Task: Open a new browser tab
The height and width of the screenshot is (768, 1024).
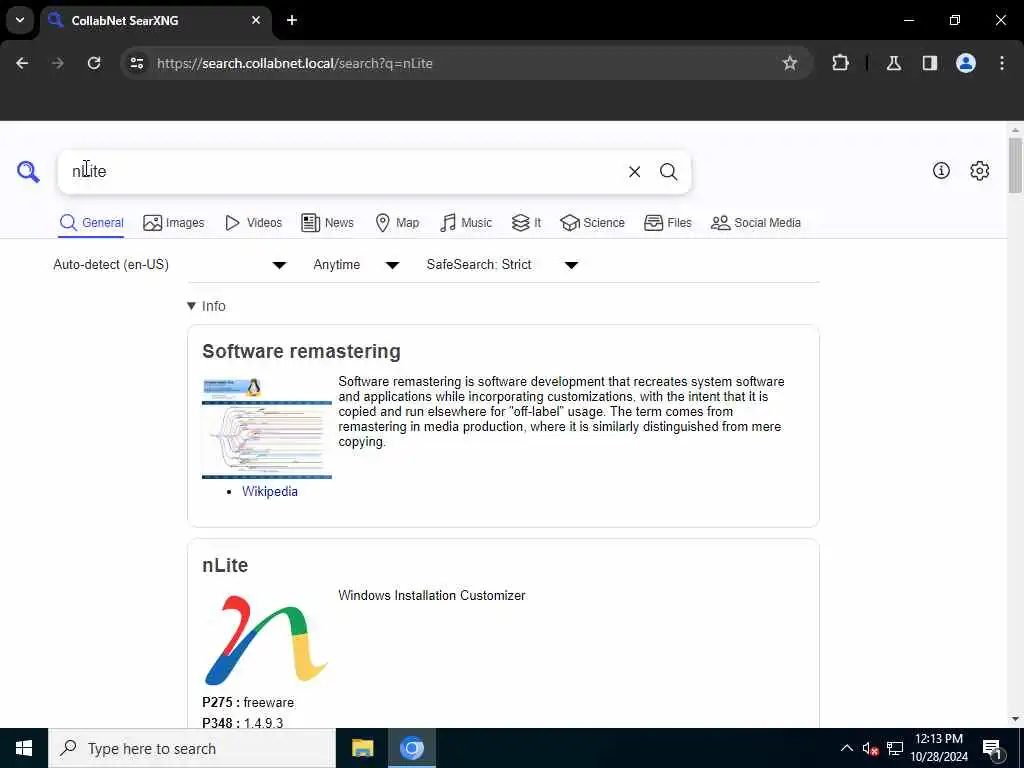Action: pos(292,20)
